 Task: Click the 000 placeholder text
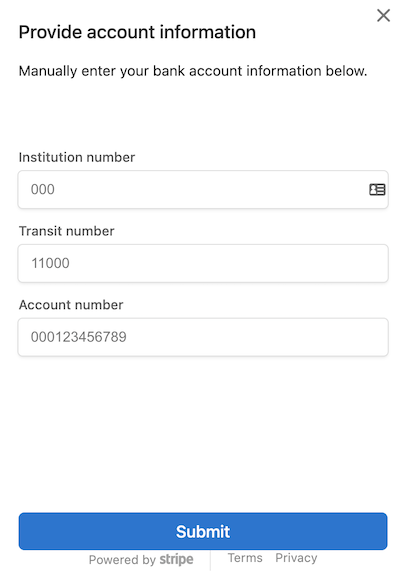[x=43, y=189]
